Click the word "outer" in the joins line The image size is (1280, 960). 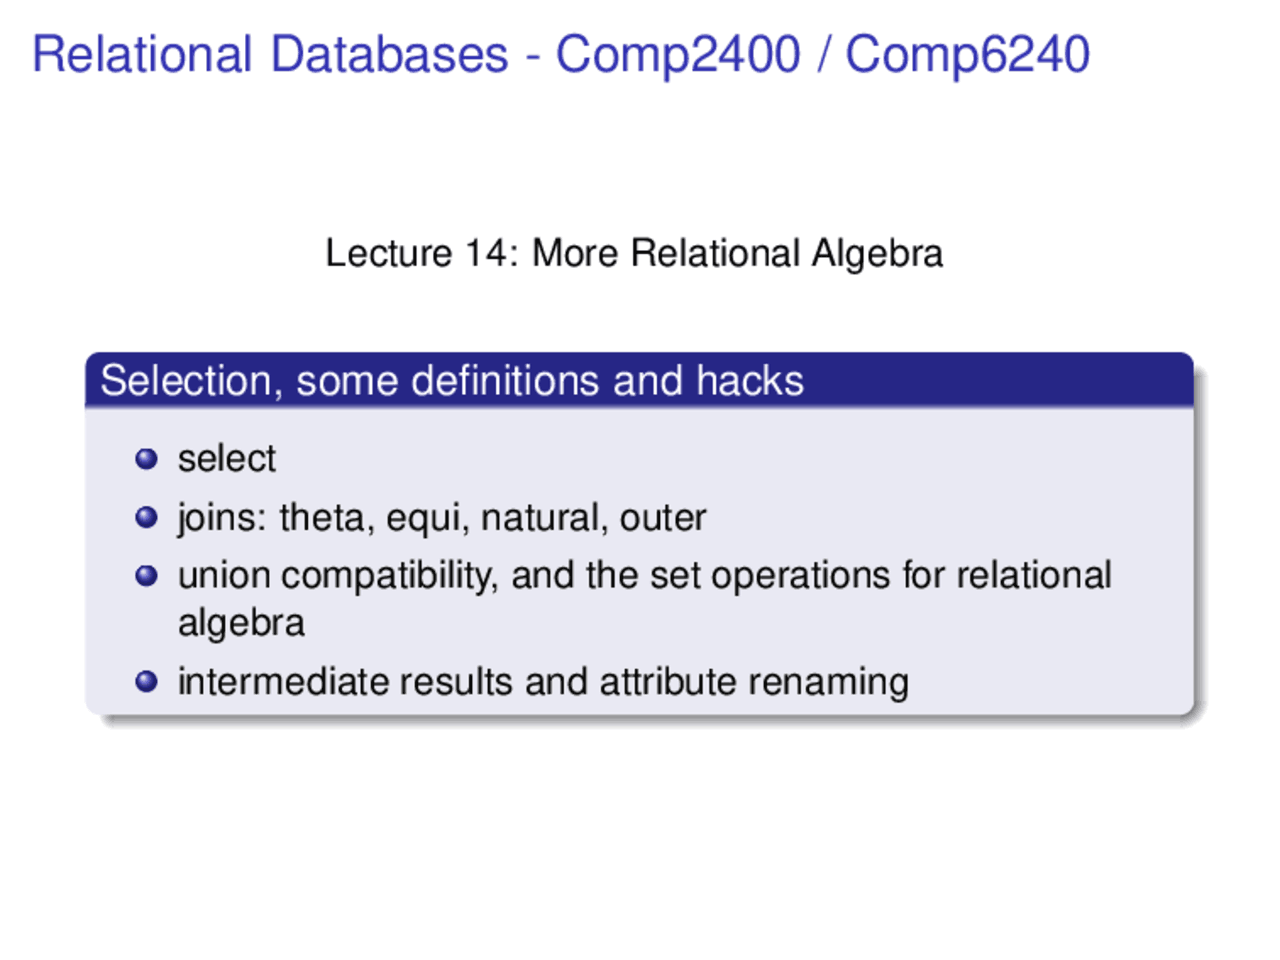tap(663, 518)
